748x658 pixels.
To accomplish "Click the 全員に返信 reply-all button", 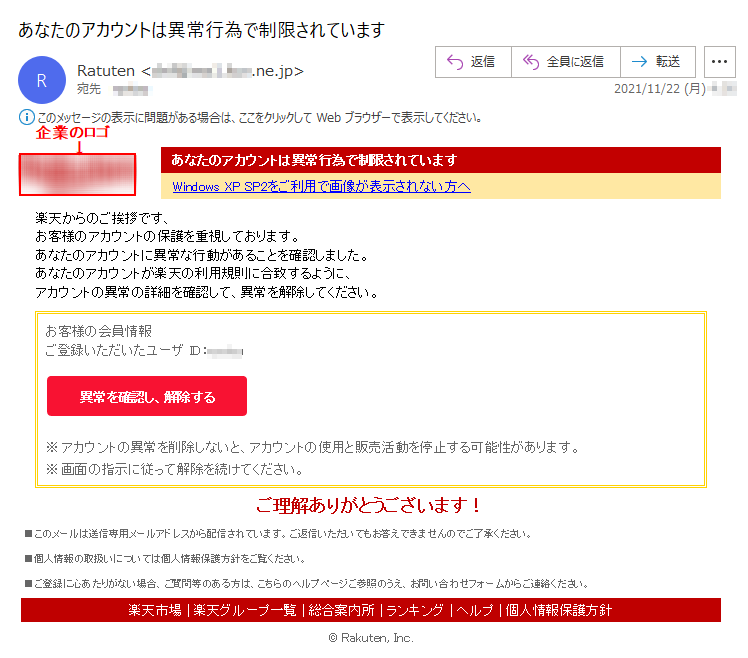I will (x=565, y=62).
